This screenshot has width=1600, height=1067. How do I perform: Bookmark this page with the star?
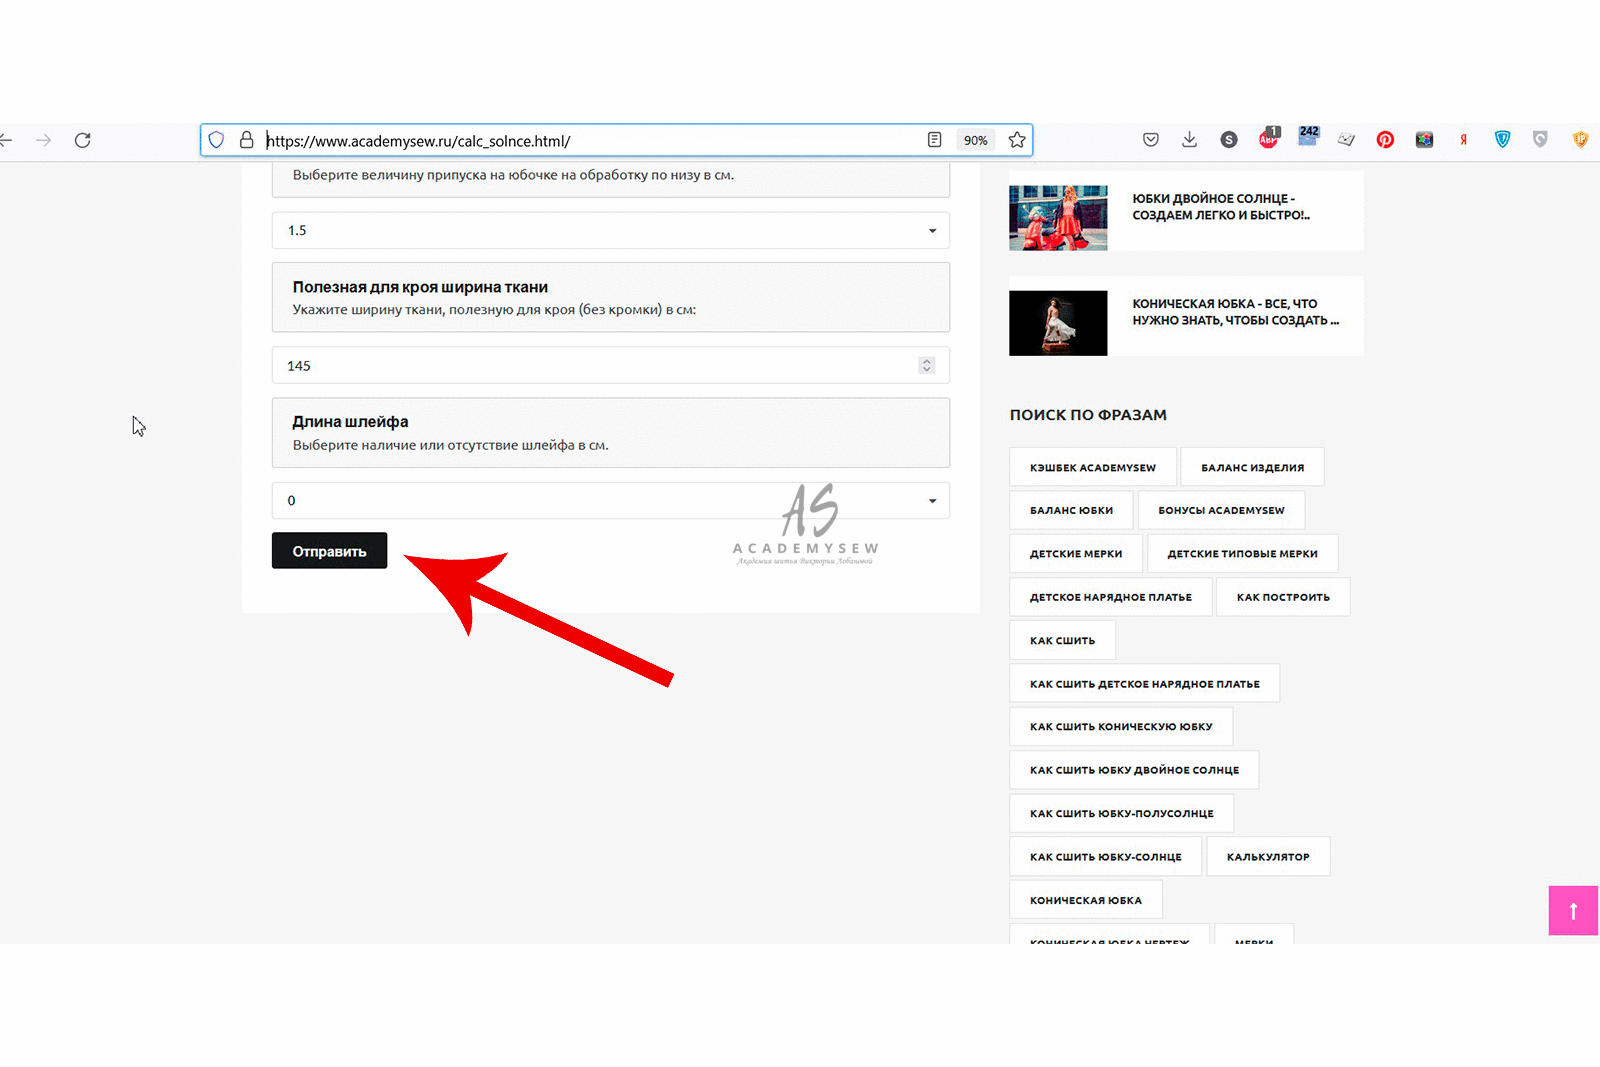(1017, 140)
